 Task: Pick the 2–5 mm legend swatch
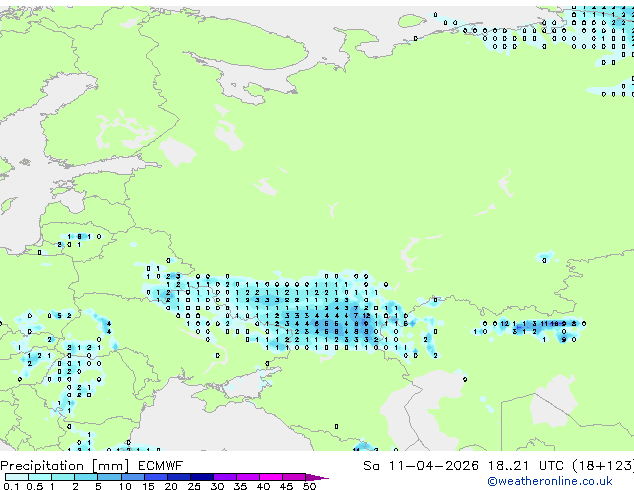[x=86, y=477]
